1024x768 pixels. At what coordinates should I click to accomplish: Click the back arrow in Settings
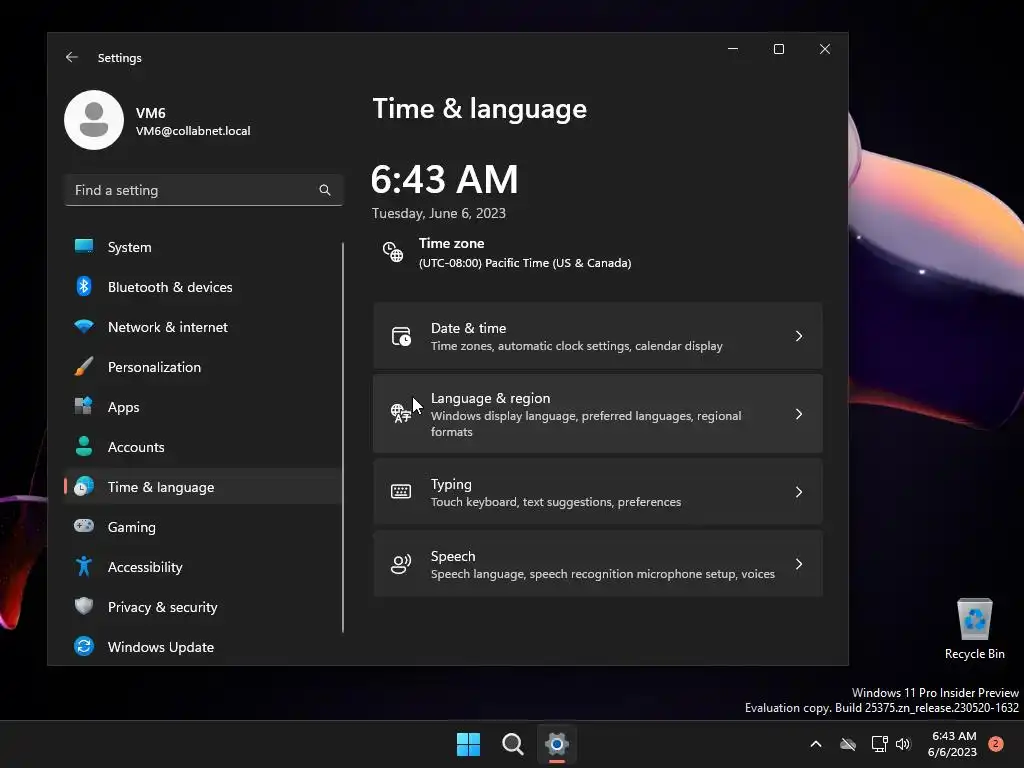pos(72,57)
